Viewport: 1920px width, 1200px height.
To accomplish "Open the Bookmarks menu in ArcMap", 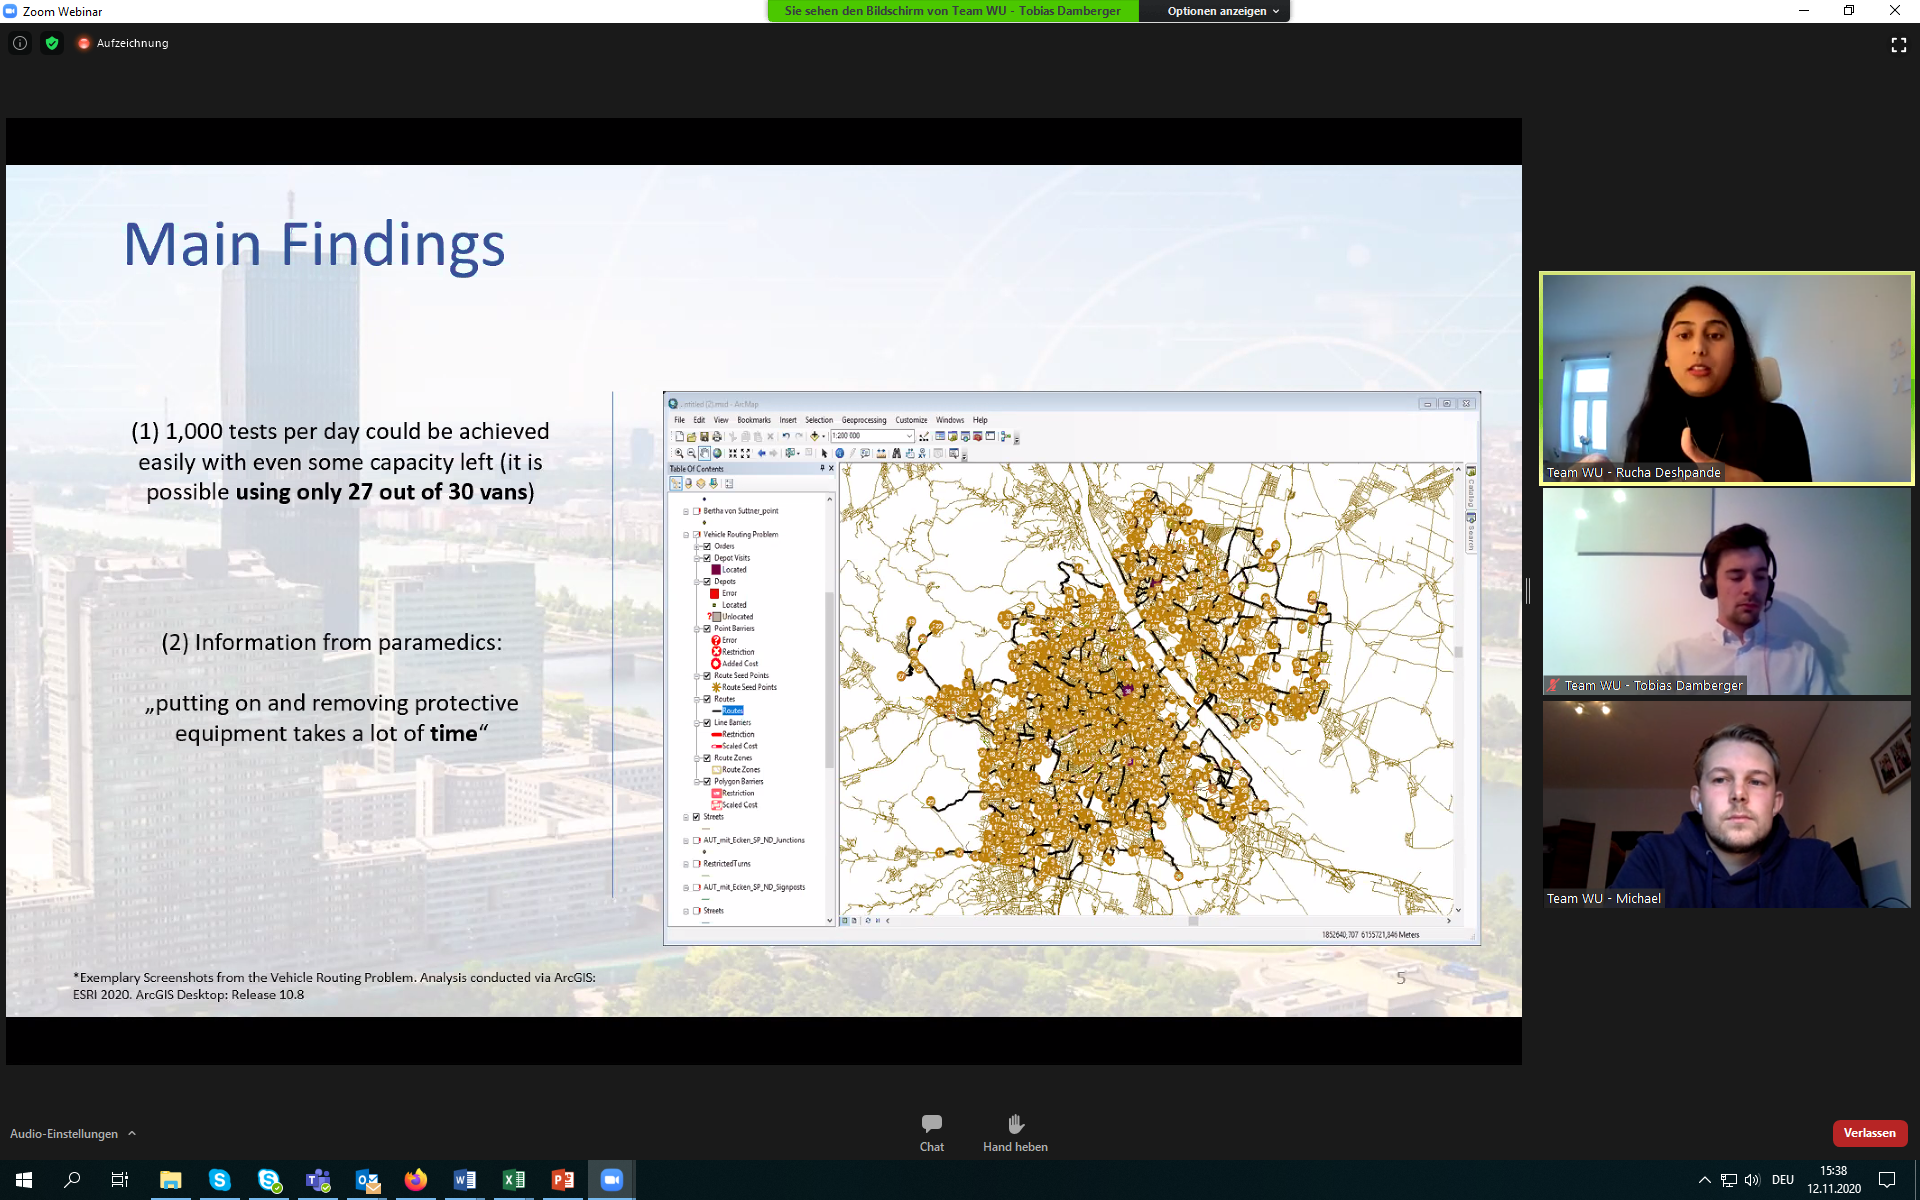I will 753,420.
